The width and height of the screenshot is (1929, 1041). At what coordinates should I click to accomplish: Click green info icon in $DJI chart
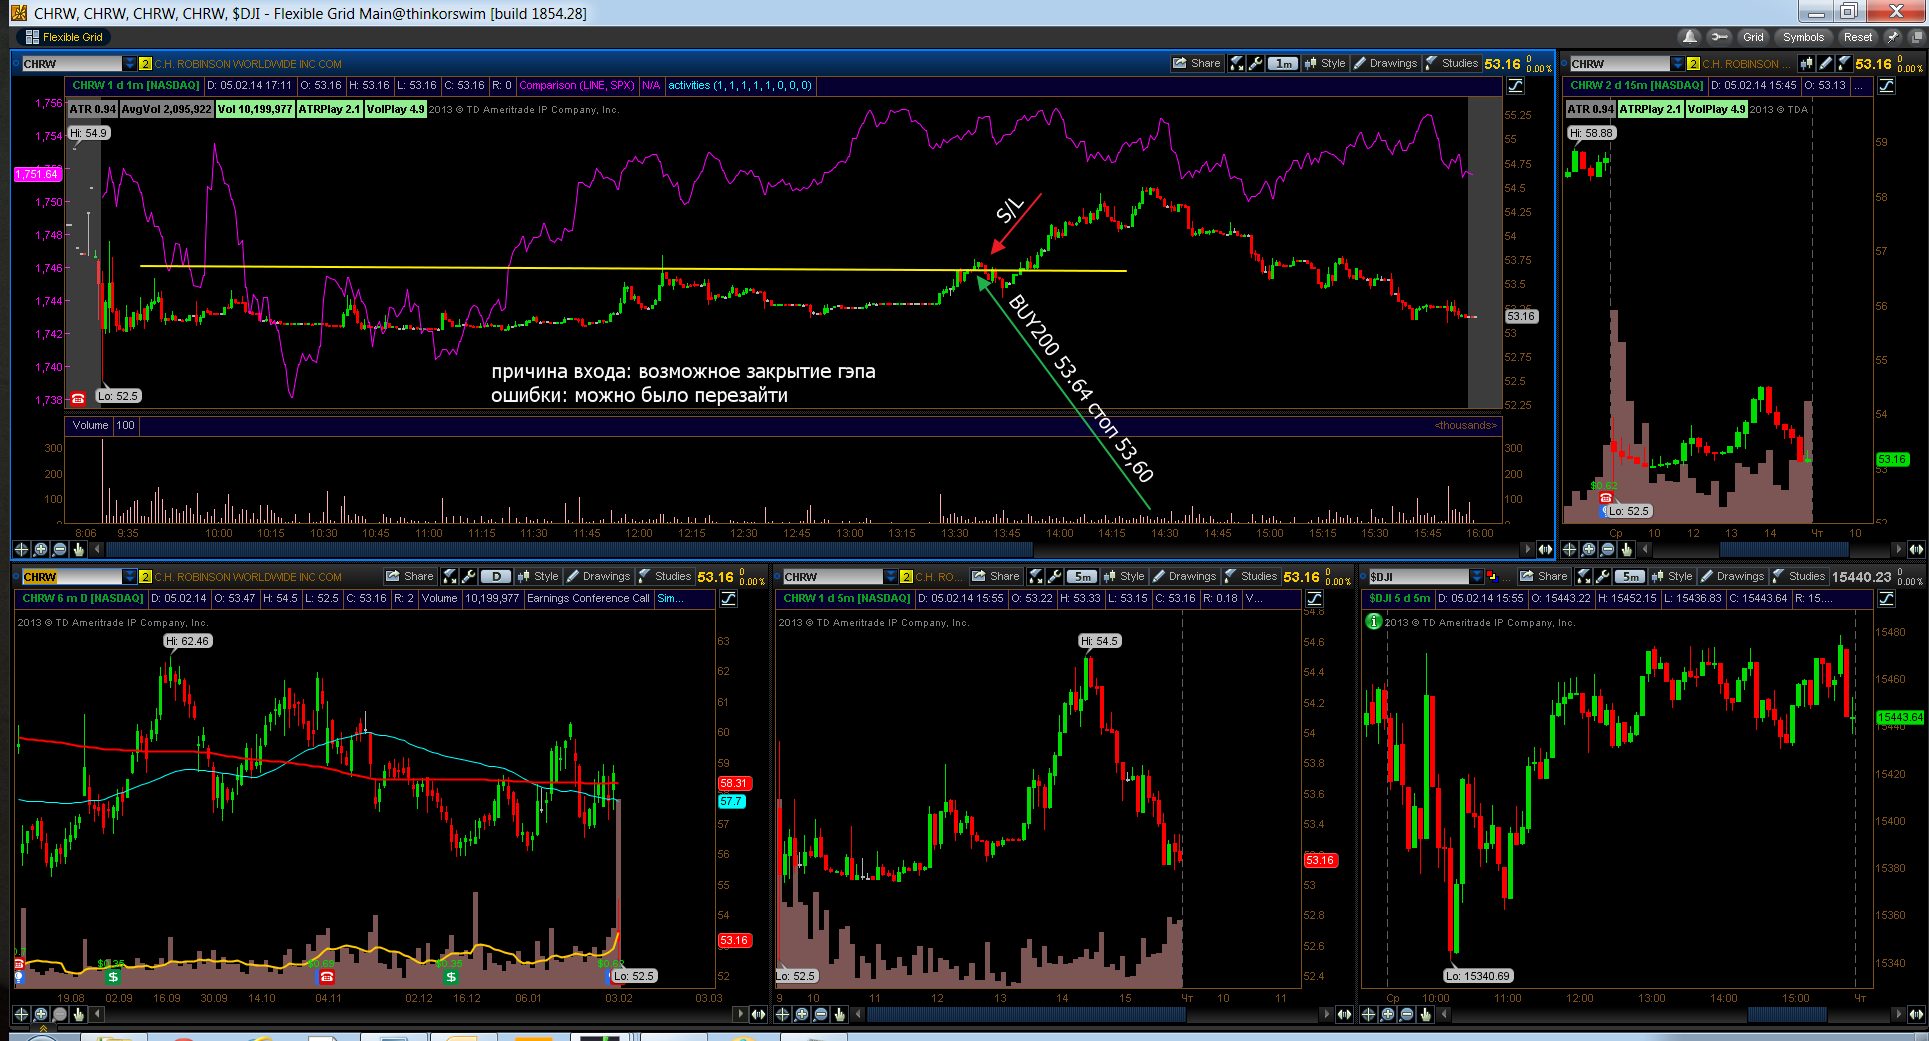point(1374,621)
